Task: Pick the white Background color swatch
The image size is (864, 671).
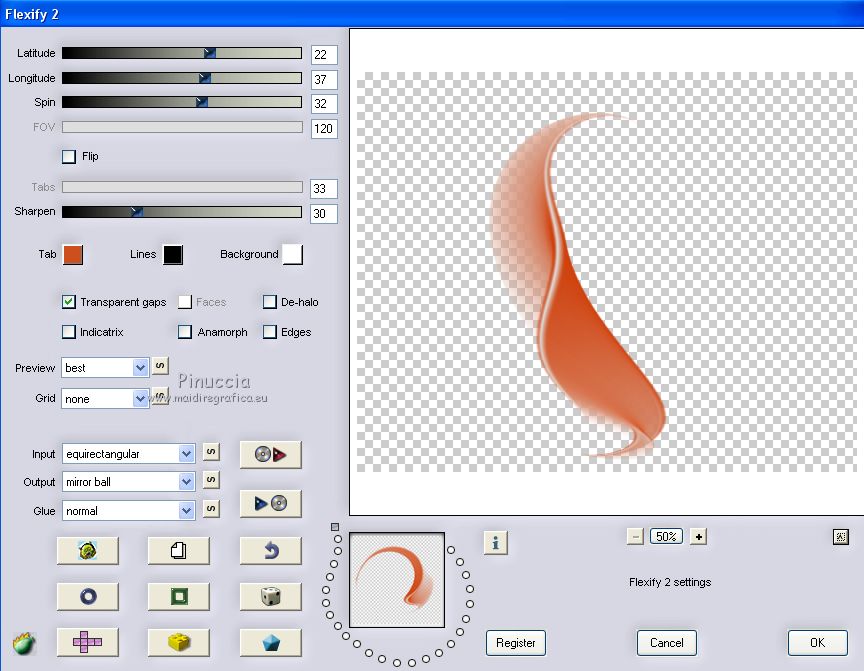Action: coord(293,255)
